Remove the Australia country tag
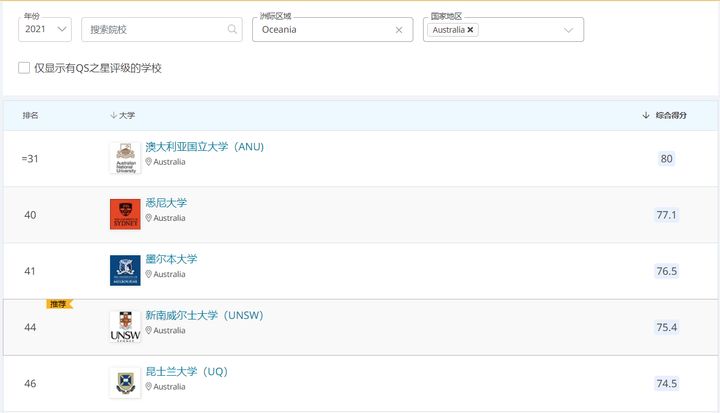The image size is (720, 413). [470, 30]
